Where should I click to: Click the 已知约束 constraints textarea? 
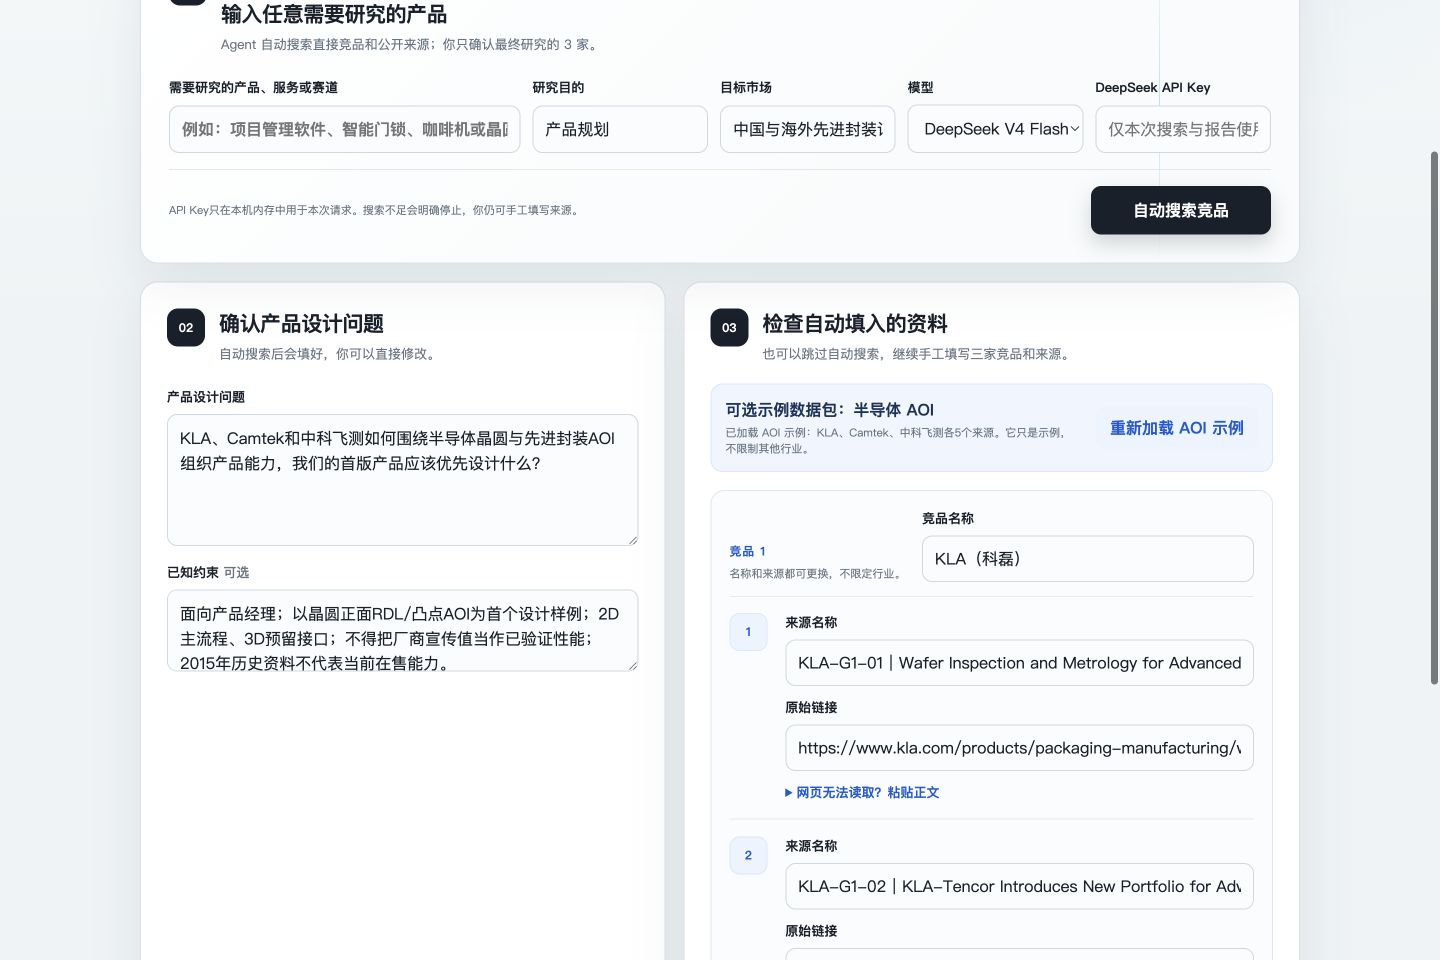coord(402,630)
